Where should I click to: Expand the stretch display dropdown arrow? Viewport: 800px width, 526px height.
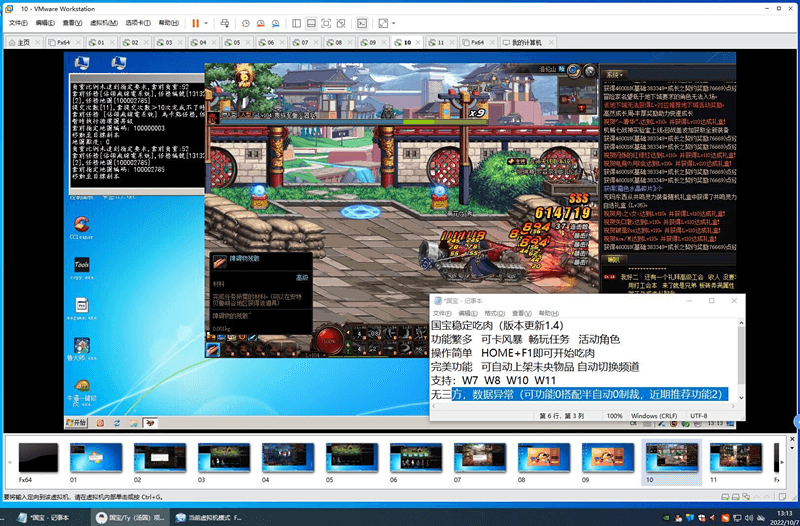click(x=393, y=23)
